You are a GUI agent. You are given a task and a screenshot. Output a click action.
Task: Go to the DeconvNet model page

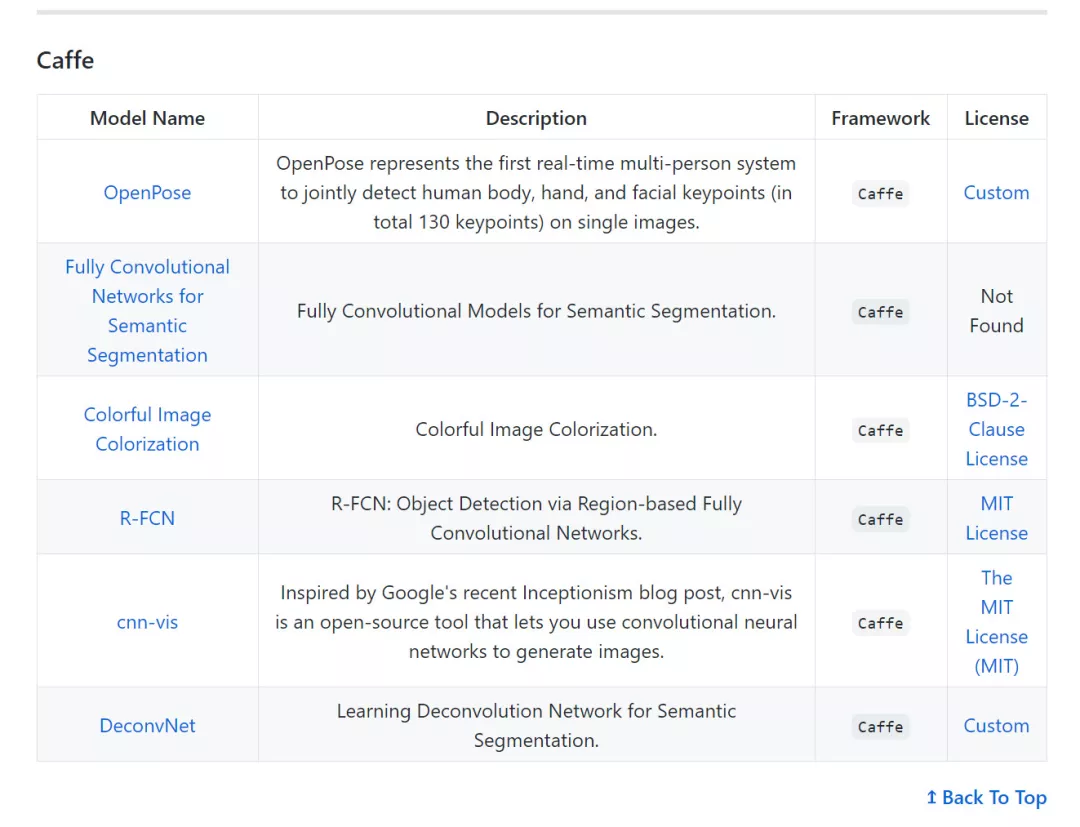pyautogui.click(x=147, y=725)
